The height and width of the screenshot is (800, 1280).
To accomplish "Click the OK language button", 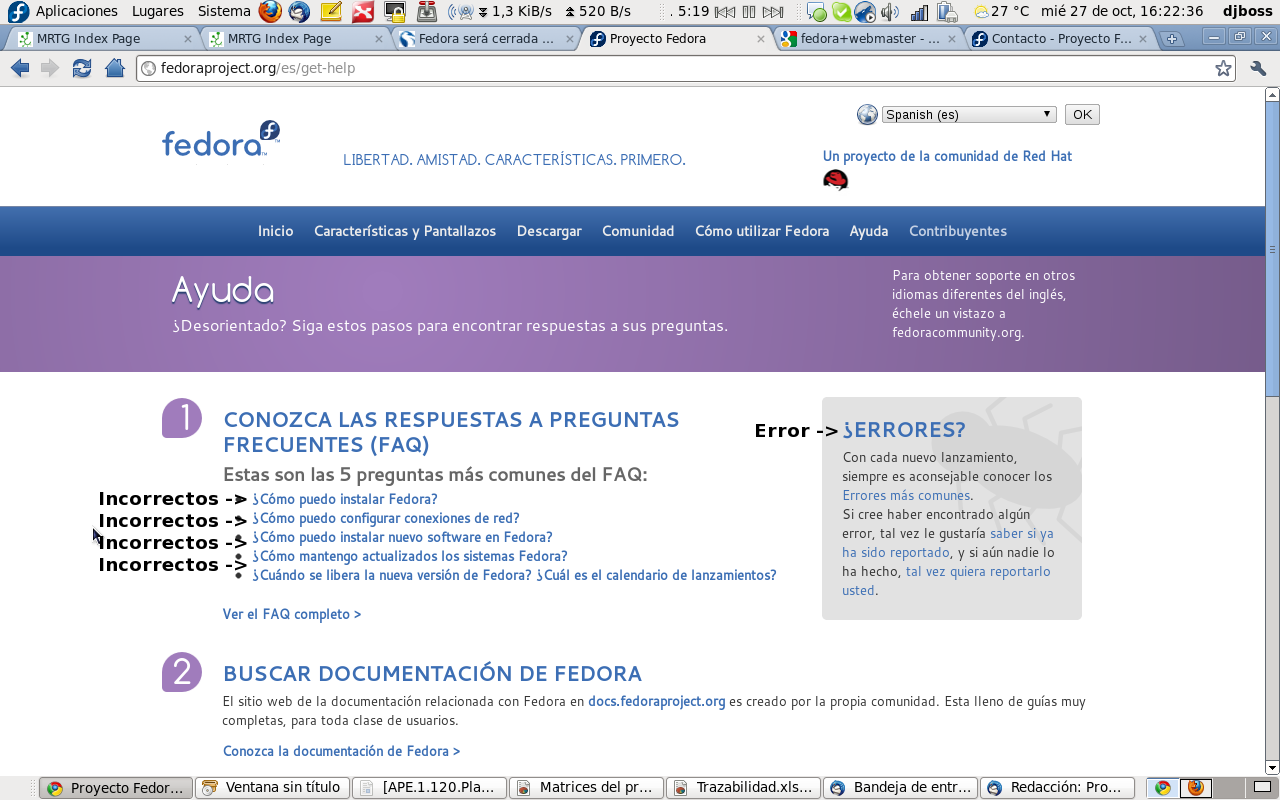I will [x=1082, y=114].
